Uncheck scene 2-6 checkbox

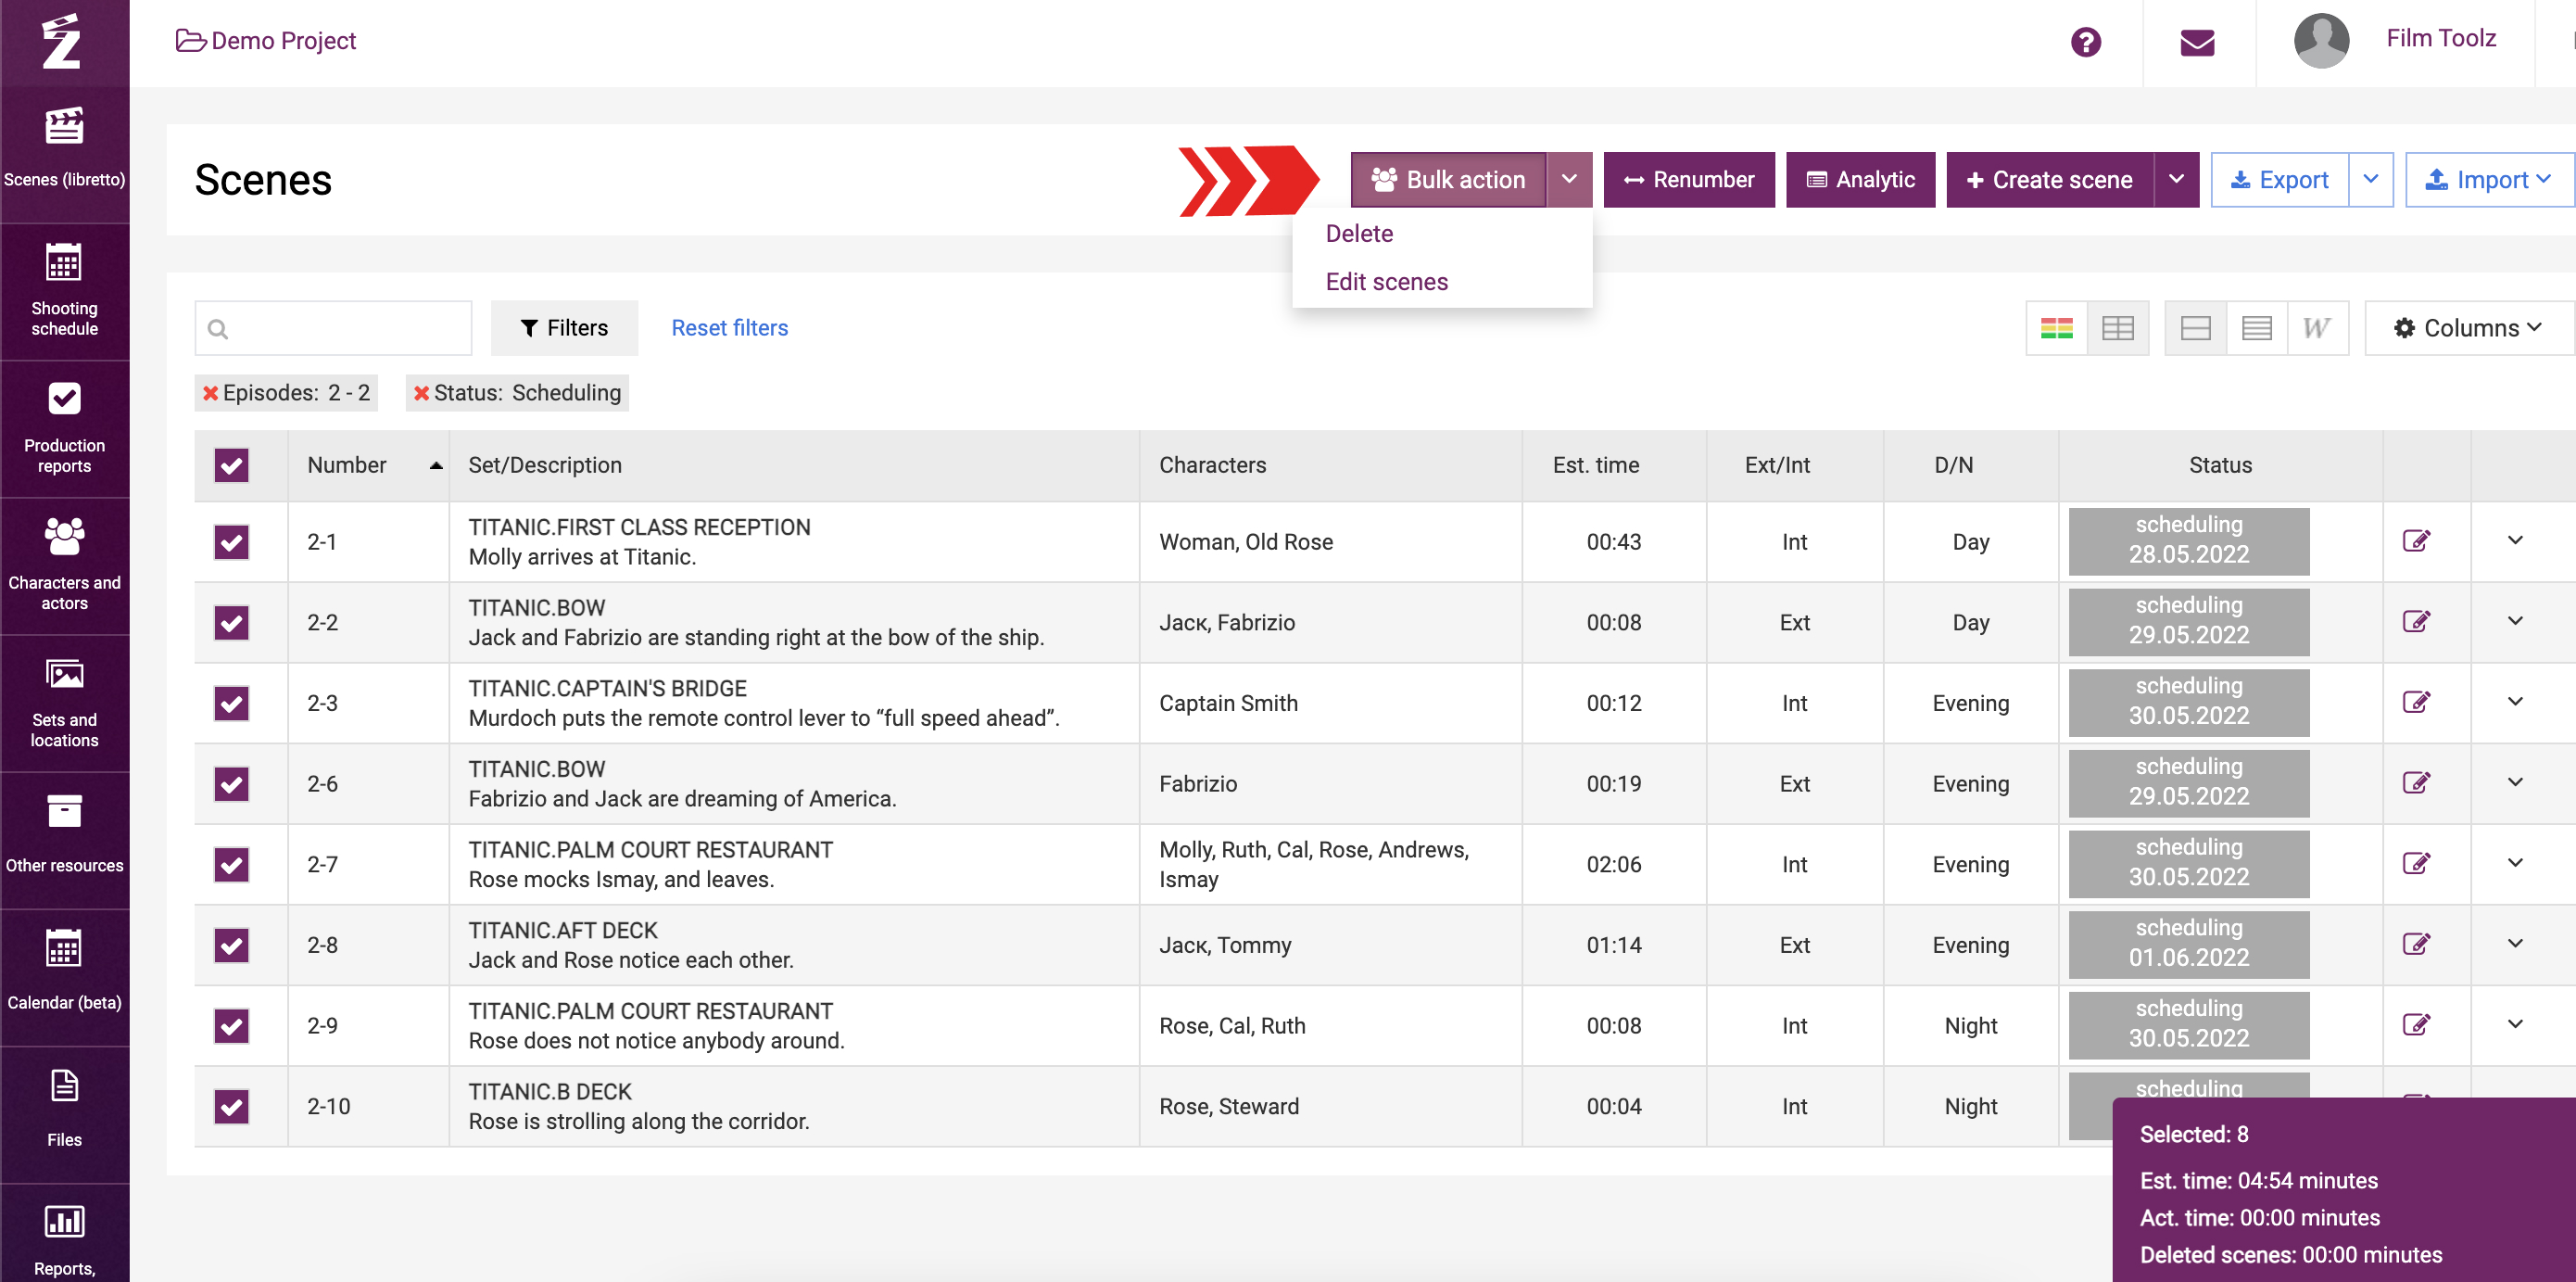click(x=231, y=784)
